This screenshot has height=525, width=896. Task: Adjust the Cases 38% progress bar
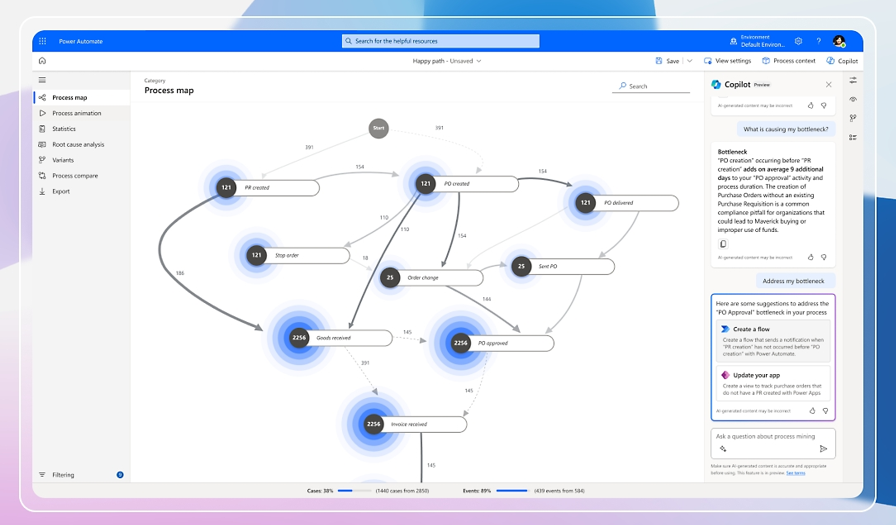354,490
